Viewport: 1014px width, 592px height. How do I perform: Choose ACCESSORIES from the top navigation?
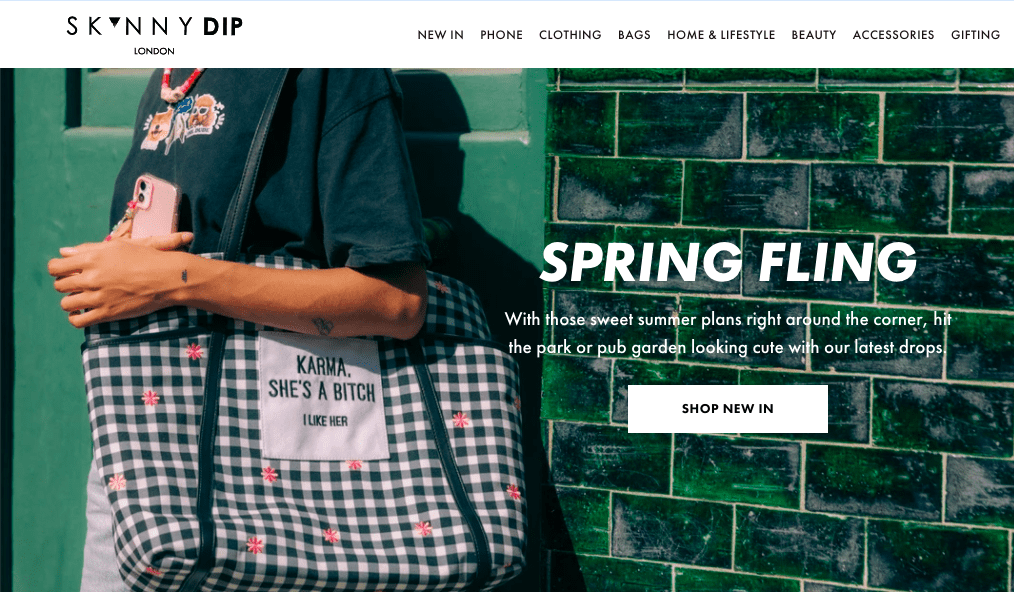[893, 35]
